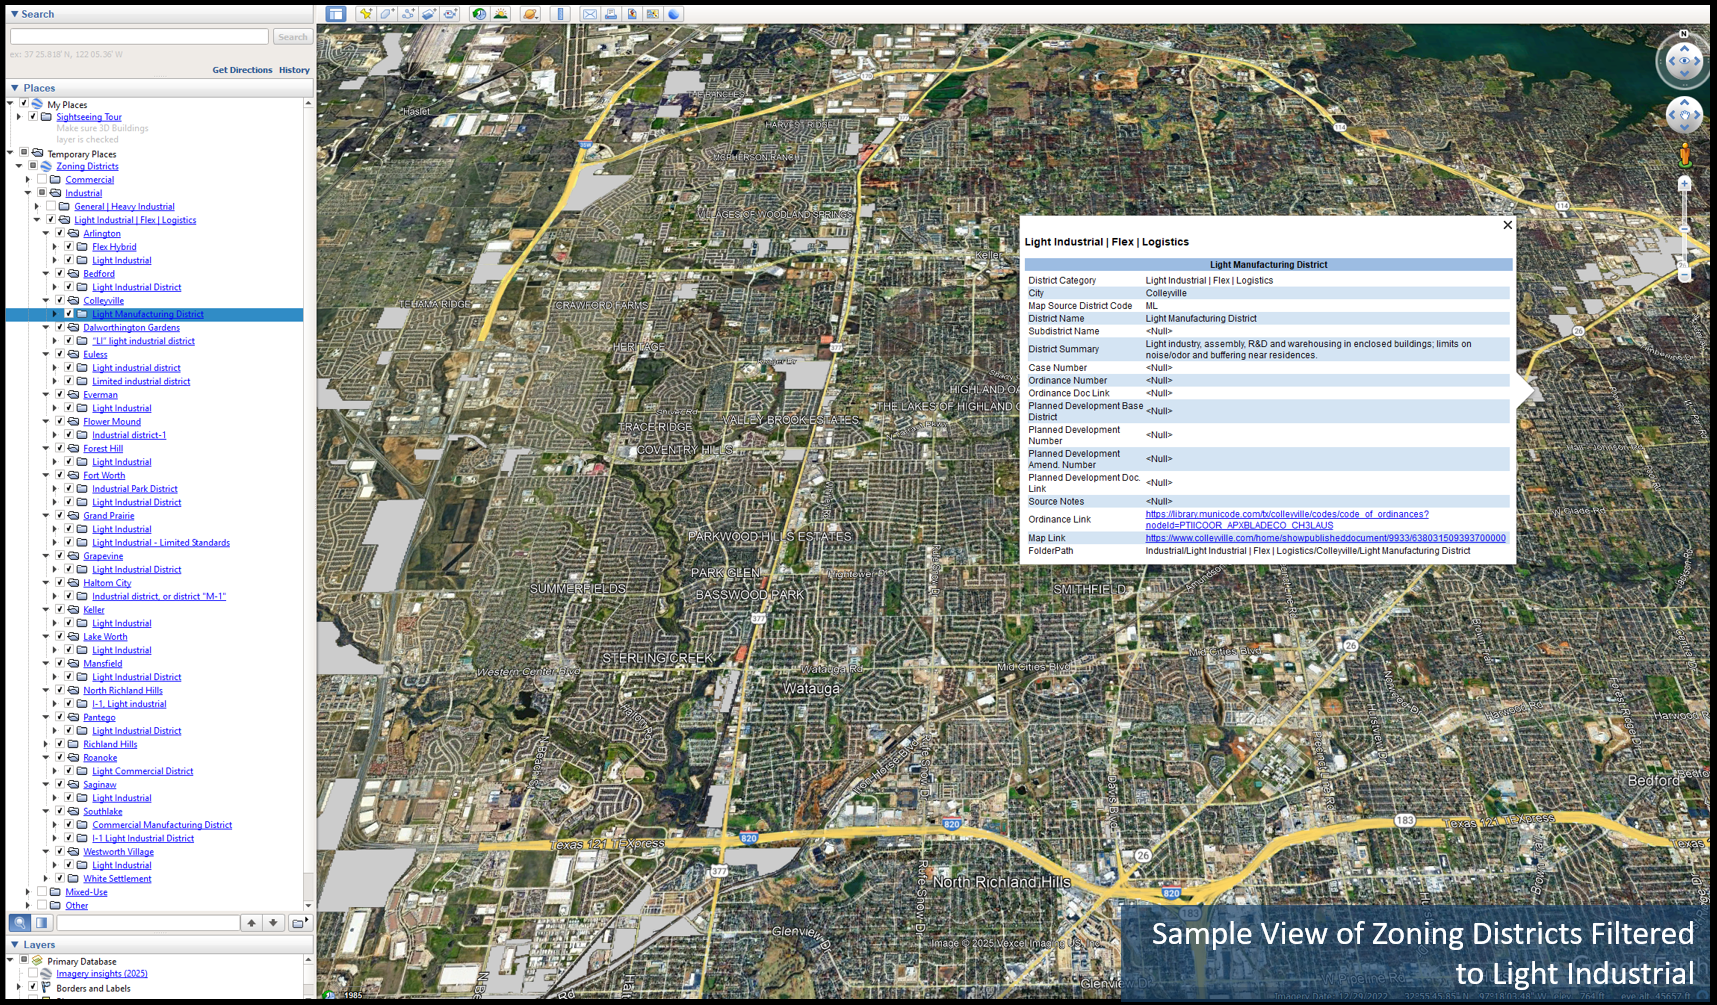Screen dimensions: 1717x1005
Task: Select the Add Placemark tool
Action: (367, 13)
